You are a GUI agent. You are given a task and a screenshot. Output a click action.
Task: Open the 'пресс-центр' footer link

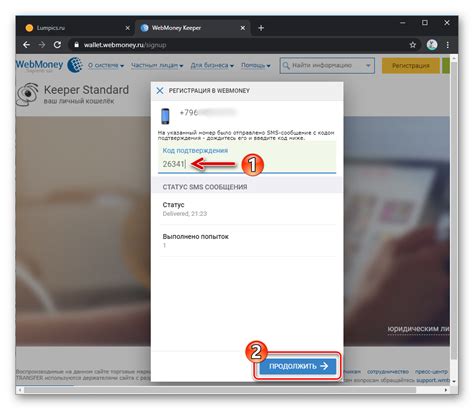(x=431, y=371)
